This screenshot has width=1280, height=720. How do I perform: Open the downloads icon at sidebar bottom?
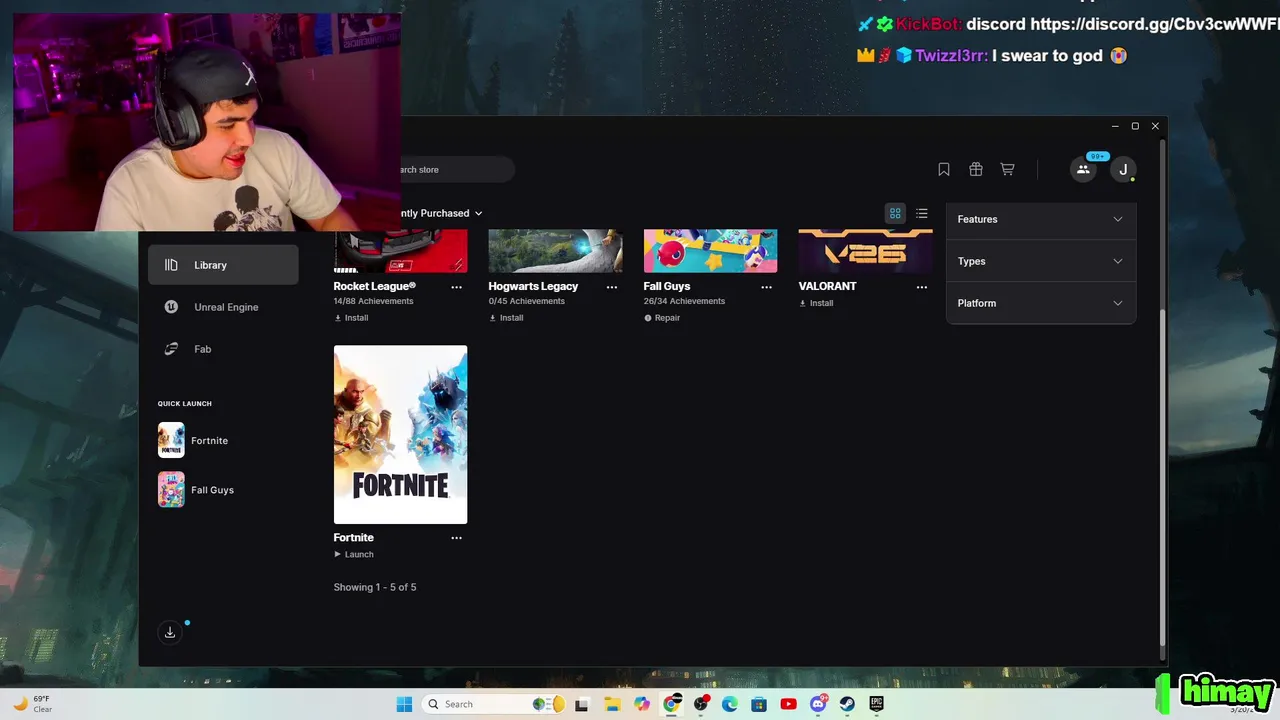(170, 632)
